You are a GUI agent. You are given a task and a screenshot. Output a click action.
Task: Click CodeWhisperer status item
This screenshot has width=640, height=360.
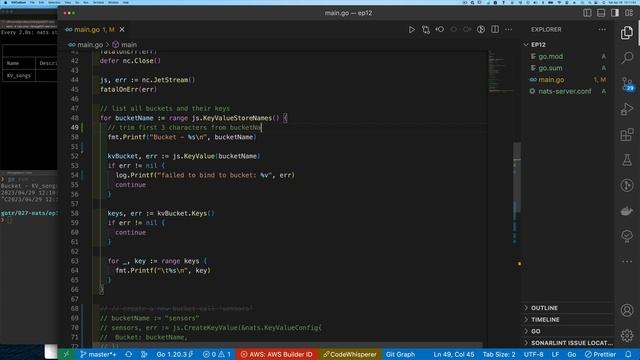click(x=350, y=354)
